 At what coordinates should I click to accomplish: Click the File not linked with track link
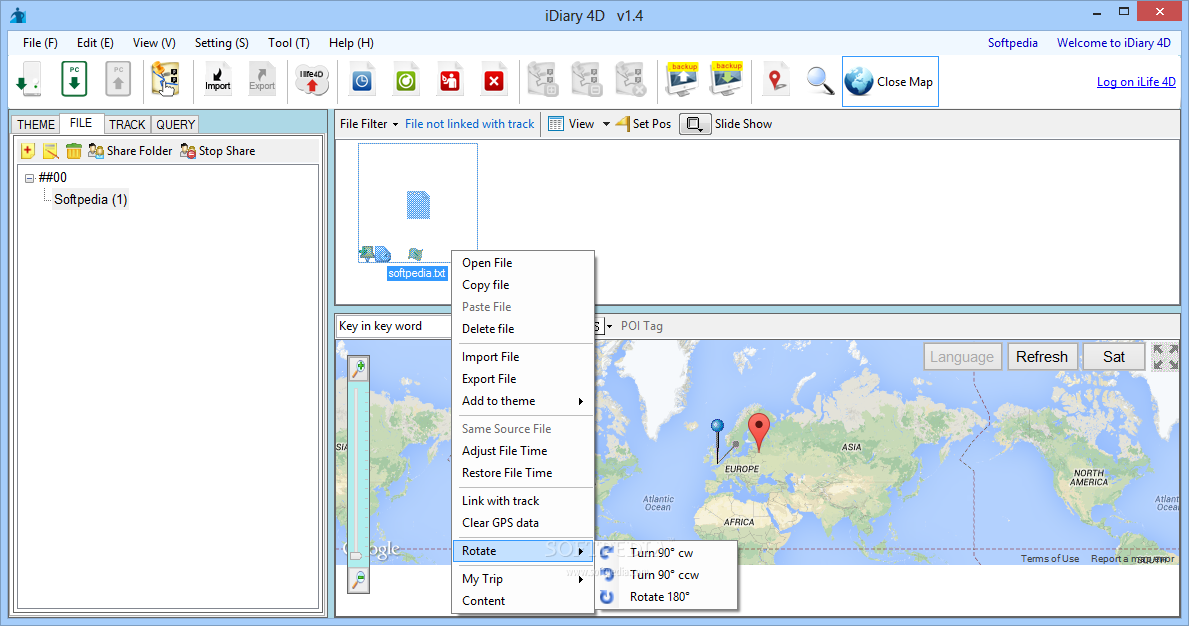point(469,124)
